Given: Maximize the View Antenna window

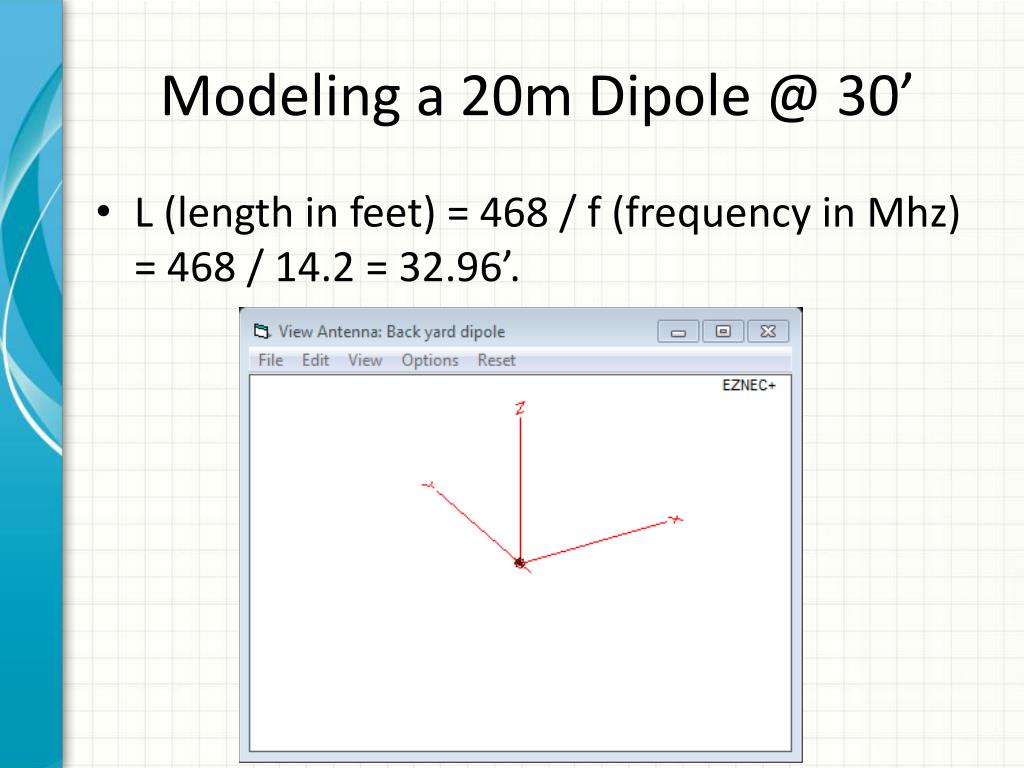Looking at the screenshot, I should (723, 332).
